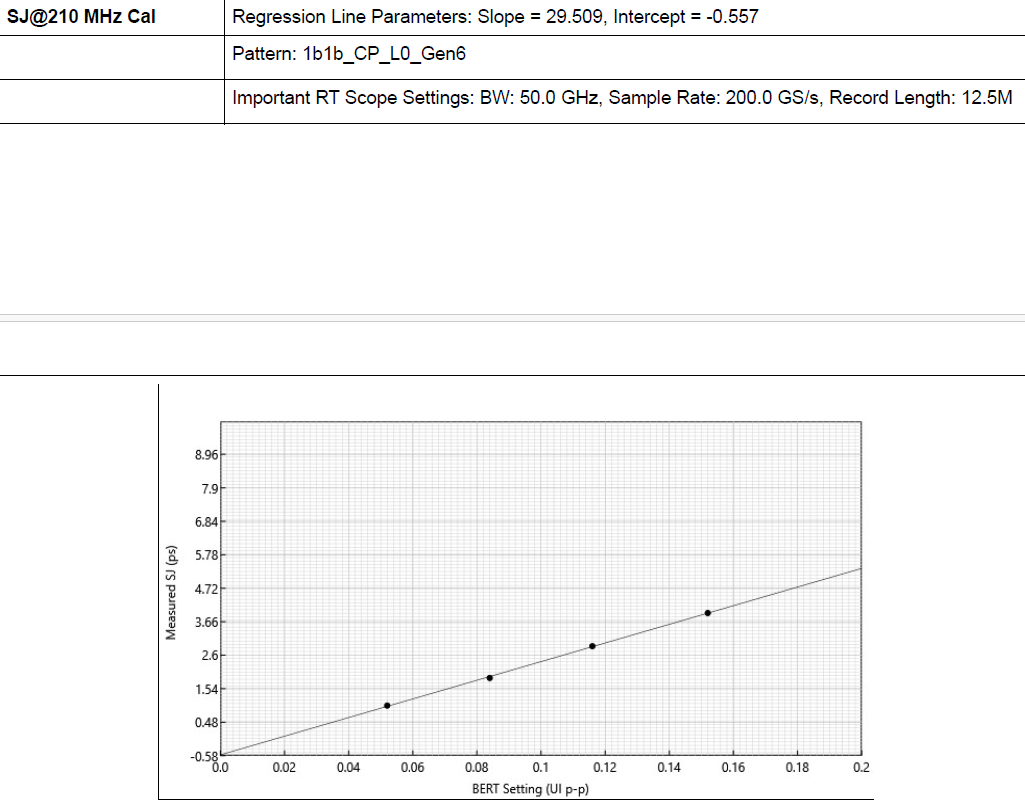Click the data point near 0.115 UI
The width and height of the screenshot is (1025, 805).
tap(593, 647)
